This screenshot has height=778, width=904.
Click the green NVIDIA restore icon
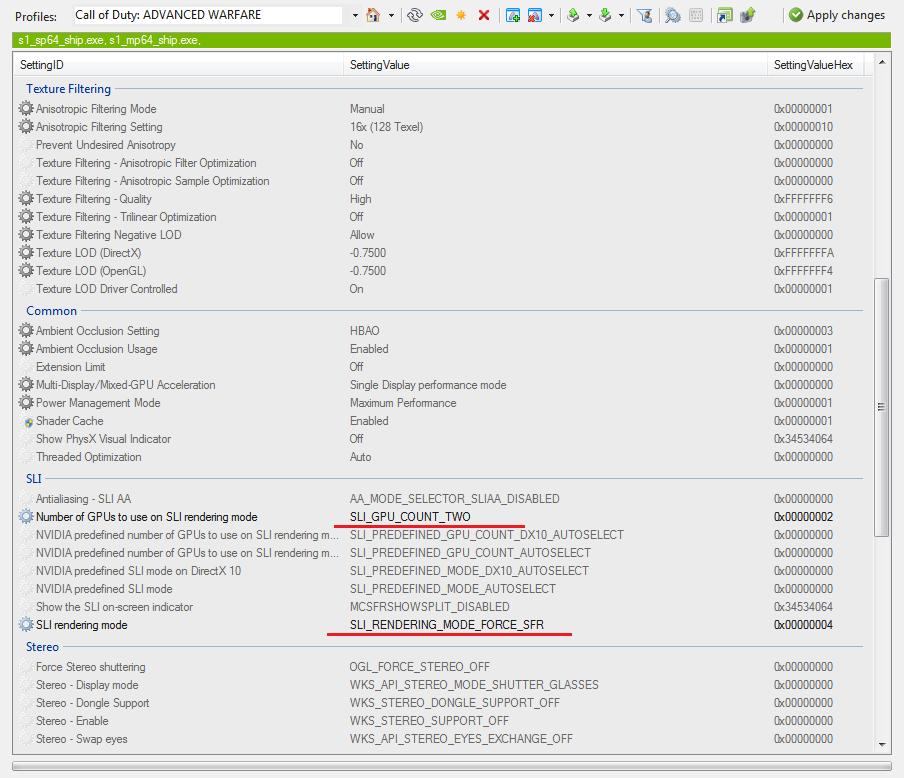tap(438, 15)
